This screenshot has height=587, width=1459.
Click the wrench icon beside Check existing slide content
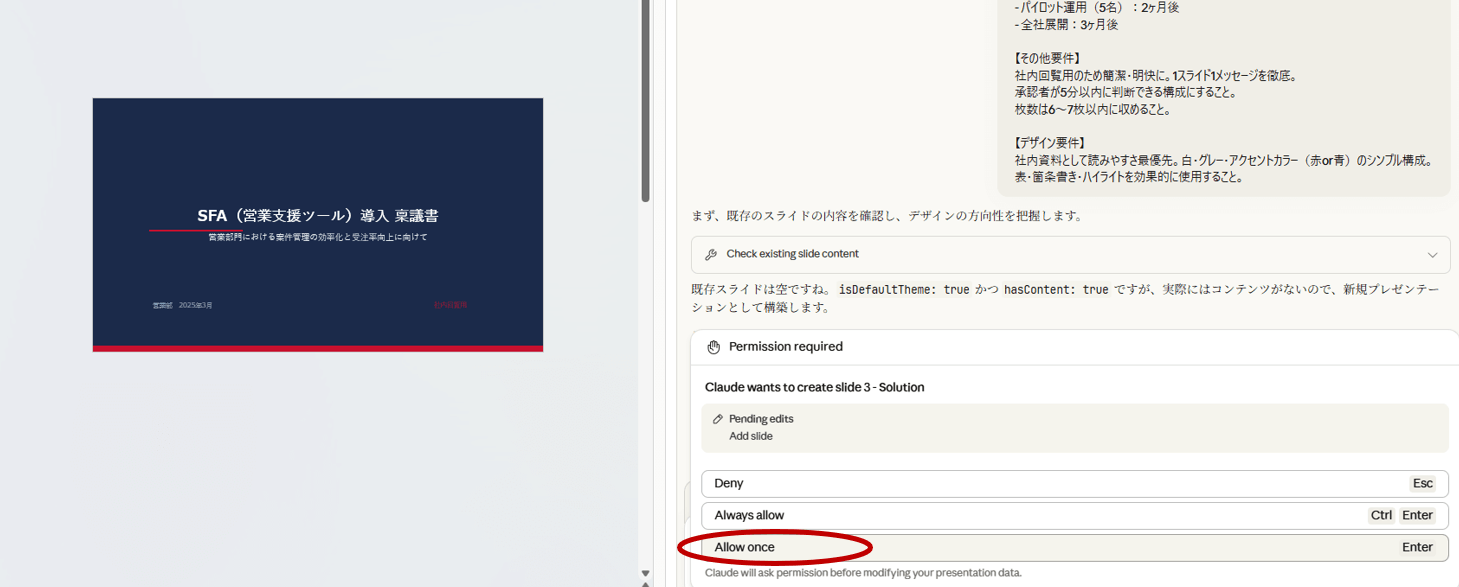[x=711, y=254]
